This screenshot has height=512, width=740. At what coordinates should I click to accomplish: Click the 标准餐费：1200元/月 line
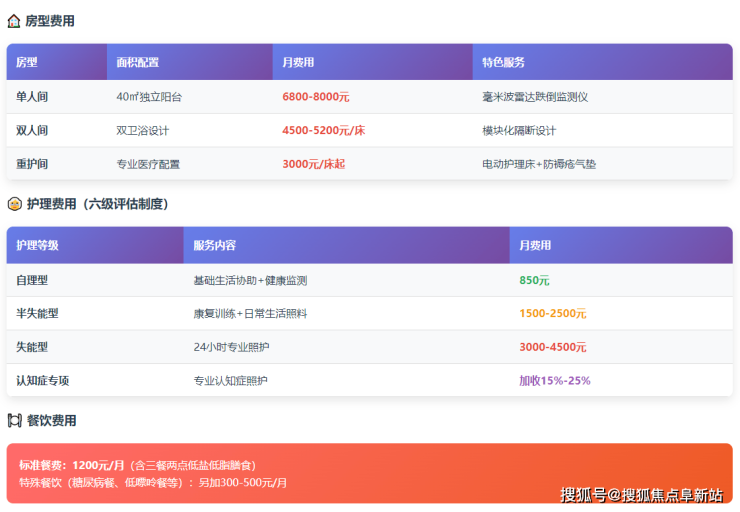[138, 465]
